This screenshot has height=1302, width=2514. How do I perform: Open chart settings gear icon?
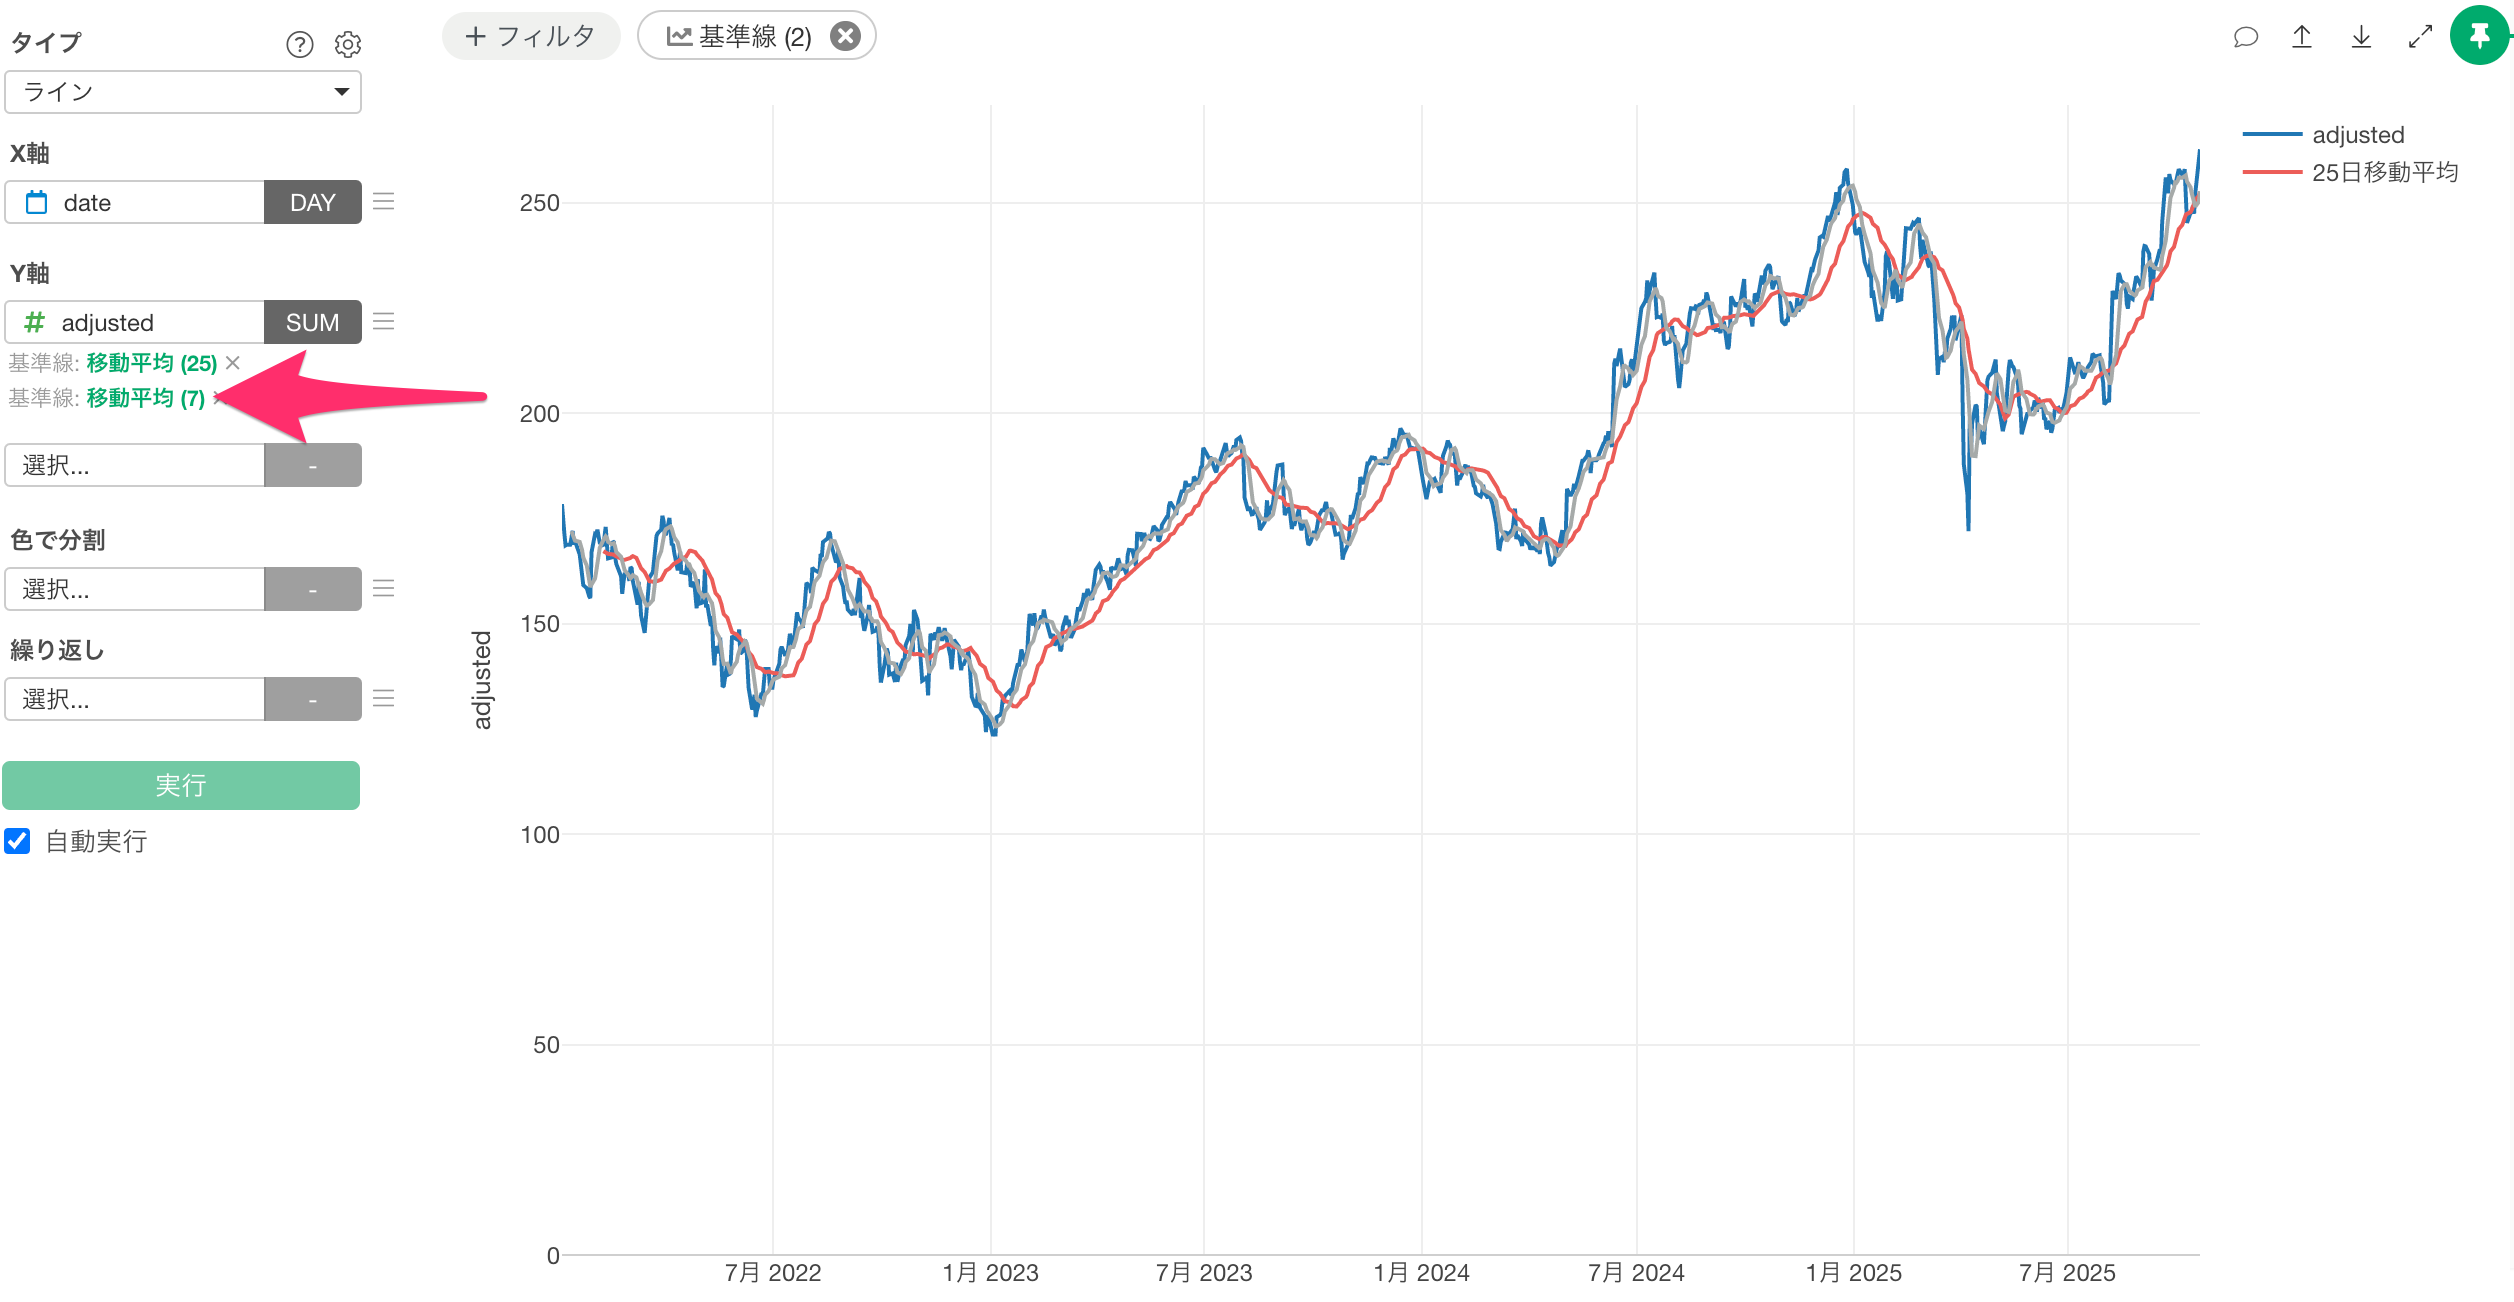(x=347, y=44)
